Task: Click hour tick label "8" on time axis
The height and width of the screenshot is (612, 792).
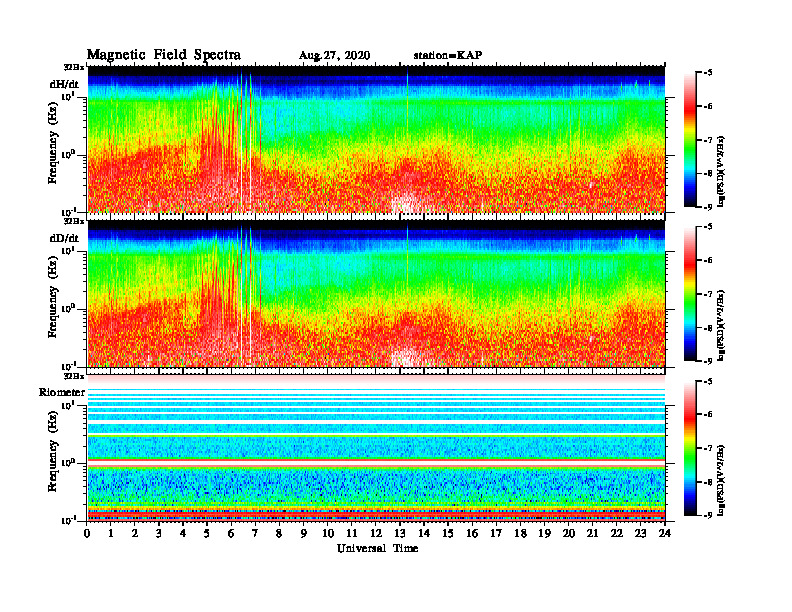Action: (279, 533)
